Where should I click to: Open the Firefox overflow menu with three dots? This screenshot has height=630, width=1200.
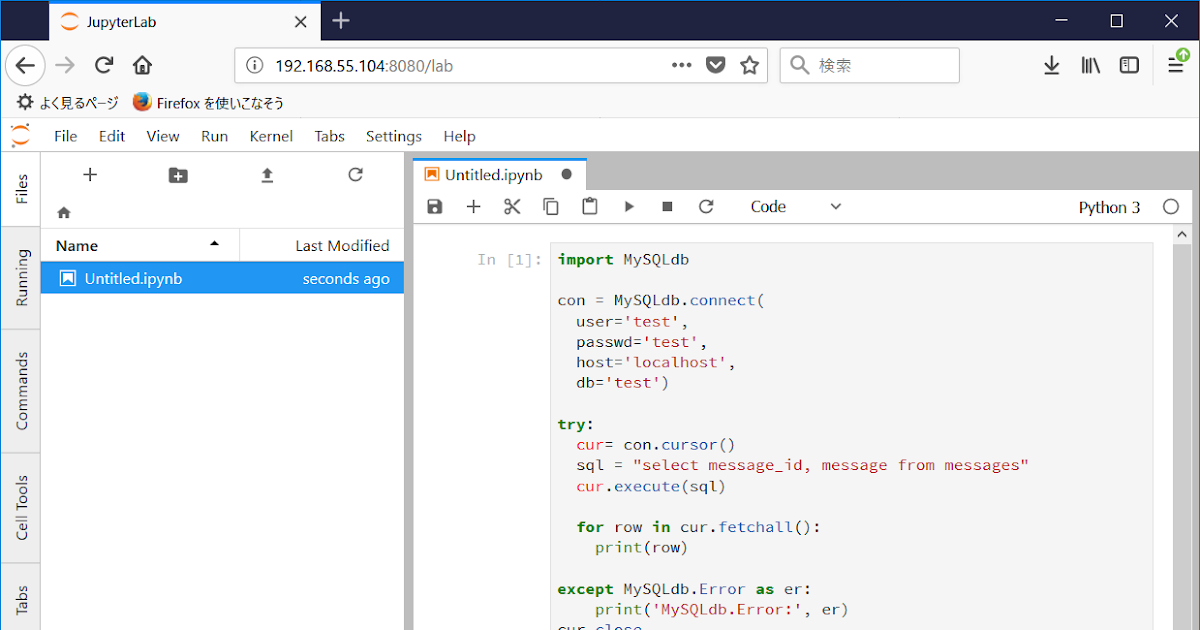(681, 64)
